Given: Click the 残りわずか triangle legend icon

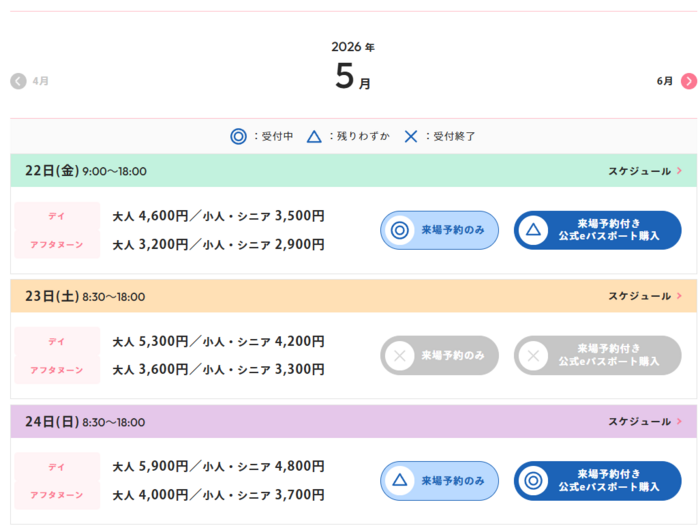Looking at the screenshot, I should coord(314,136).
